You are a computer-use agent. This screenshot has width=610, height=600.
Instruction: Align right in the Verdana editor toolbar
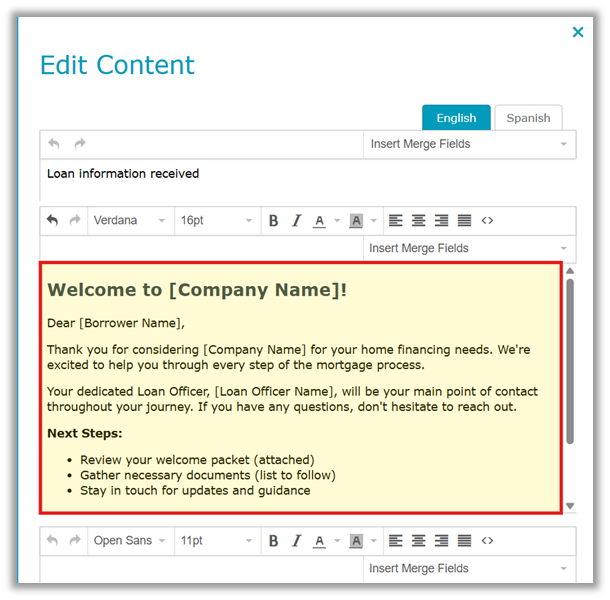click(442, 221)
